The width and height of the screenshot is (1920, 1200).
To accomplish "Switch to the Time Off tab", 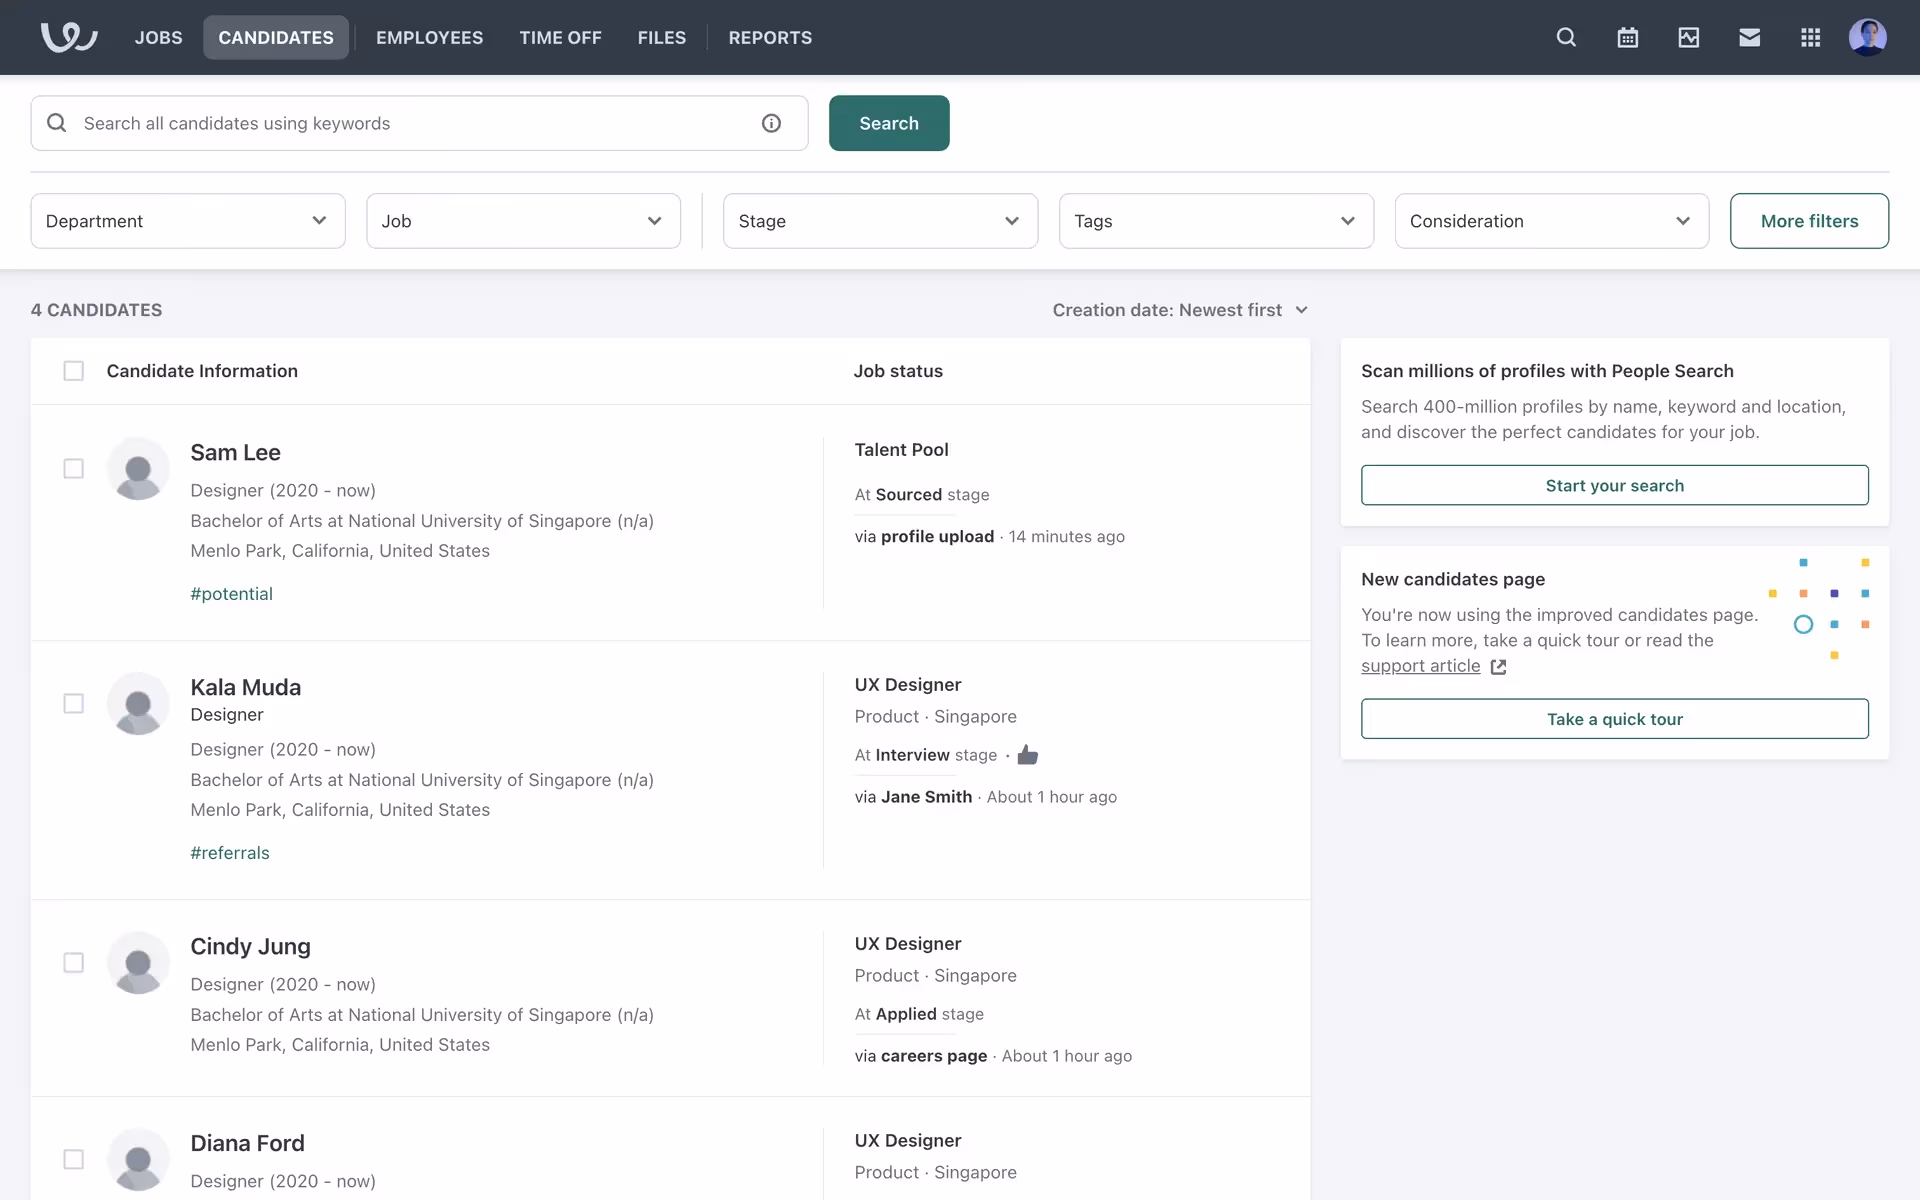I will click(x=560, y=37).
